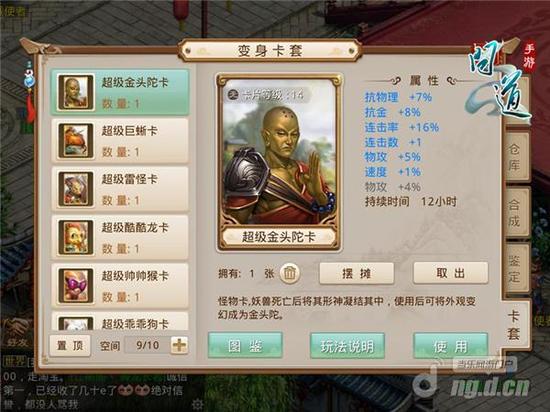Click the plus icon to expand space

click(179, 345)
